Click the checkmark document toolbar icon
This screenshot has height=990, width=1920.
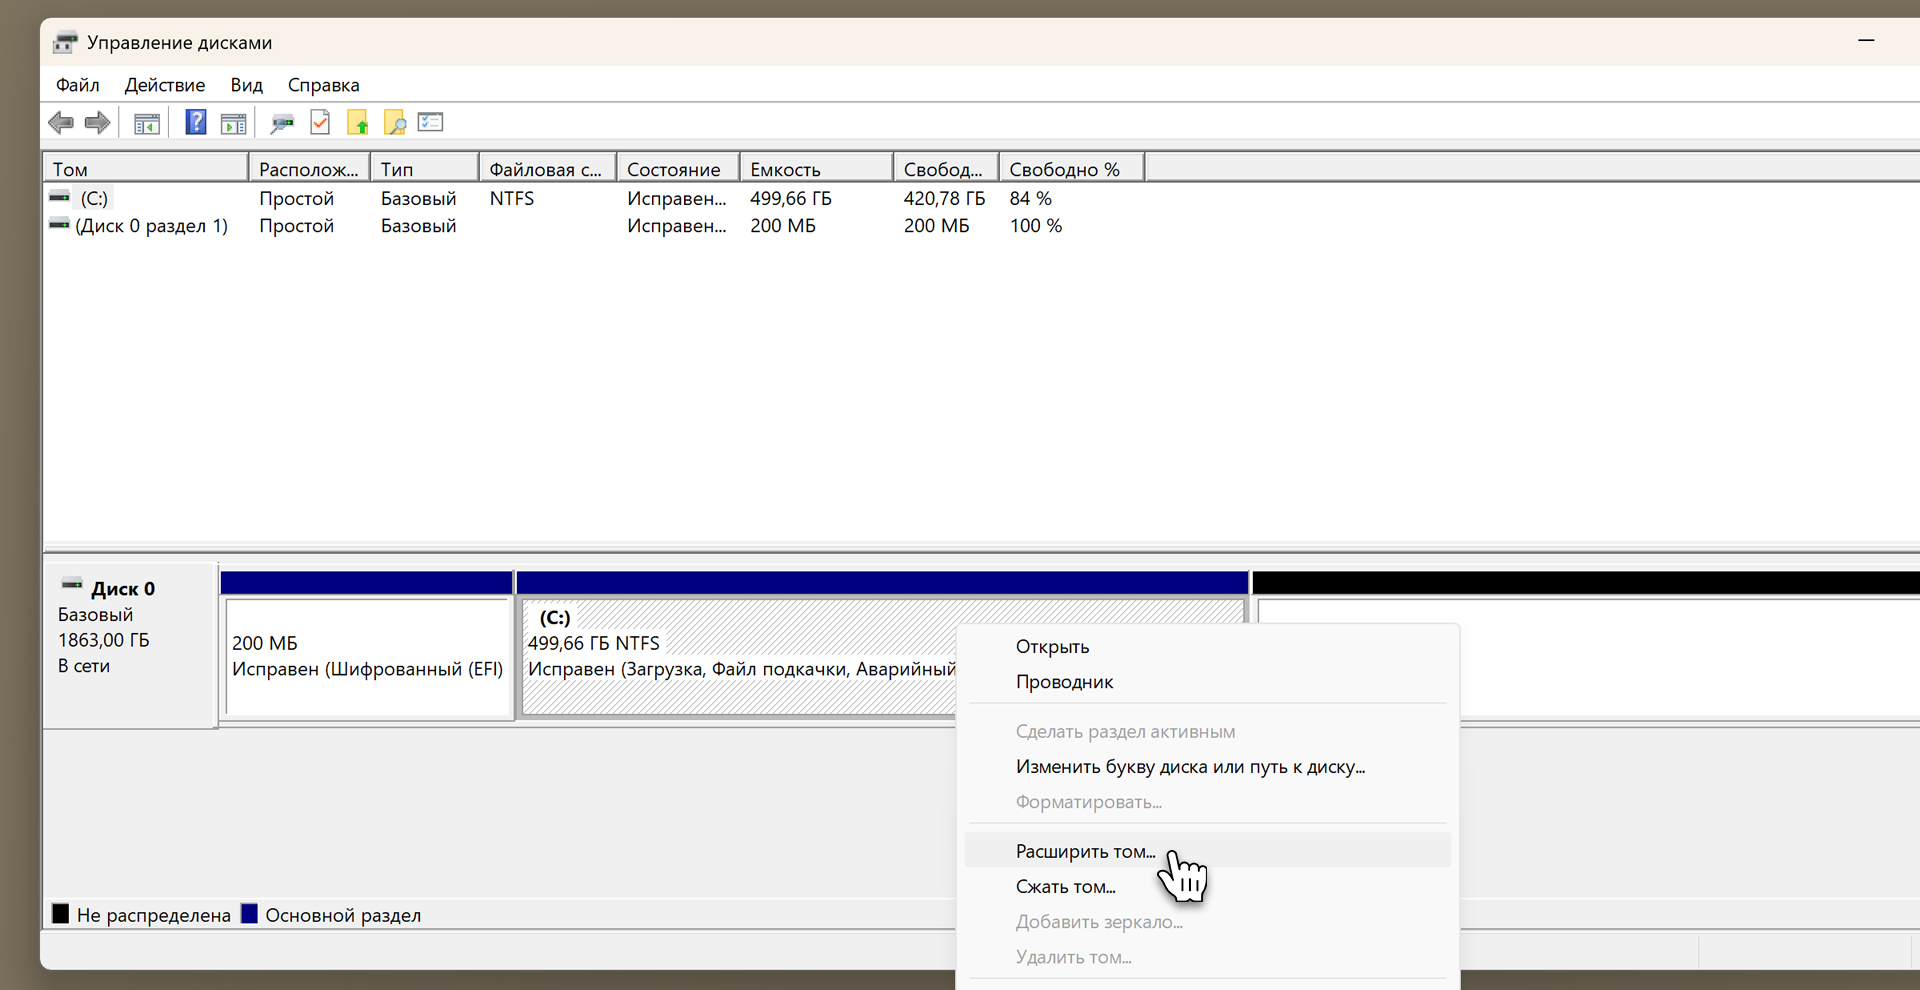320,123
